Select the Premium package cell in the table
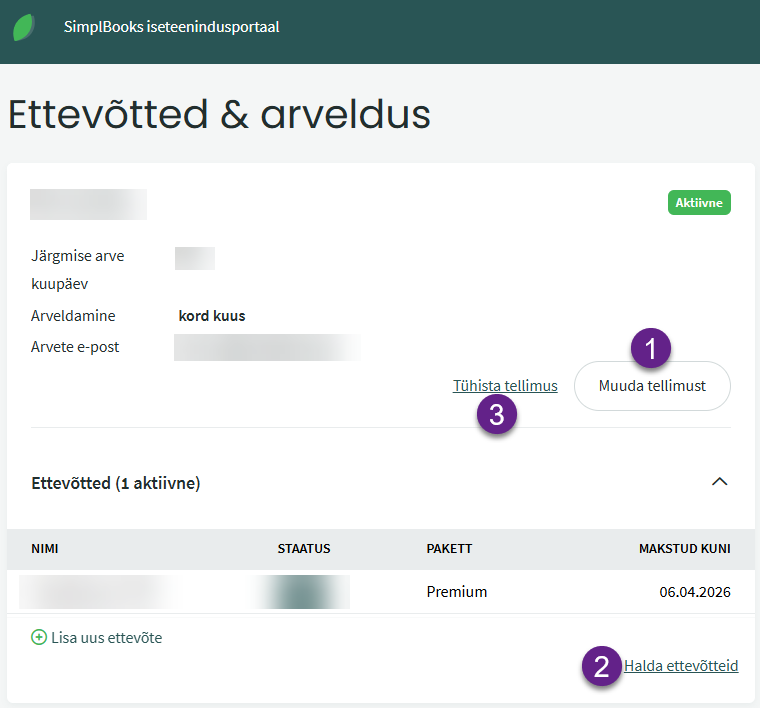Screen dimensions: 760x708 [x=457, y=592]
